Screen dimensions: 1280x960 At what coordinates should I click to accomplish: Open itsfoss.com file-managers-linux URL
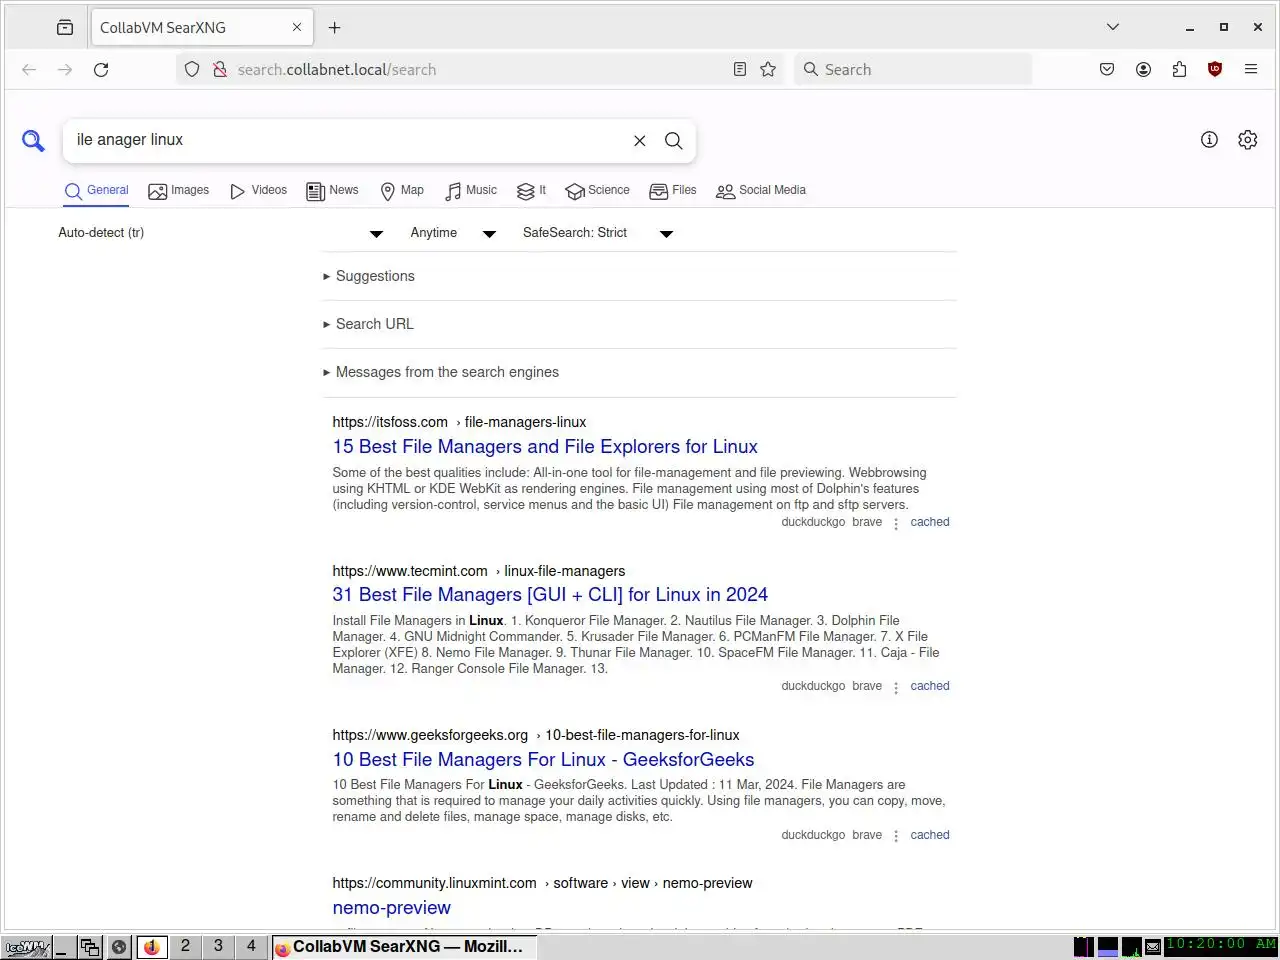coord(459,422)
